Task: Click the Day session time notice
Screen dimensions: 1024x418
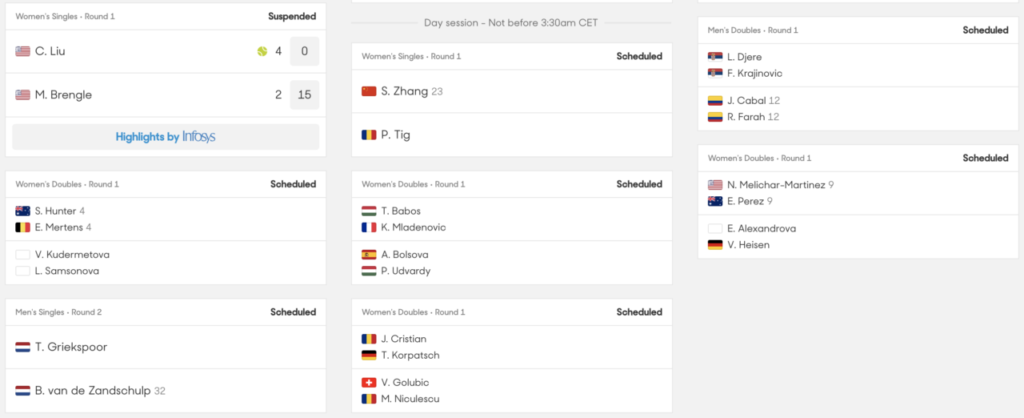Action: (x=511, y=22)
